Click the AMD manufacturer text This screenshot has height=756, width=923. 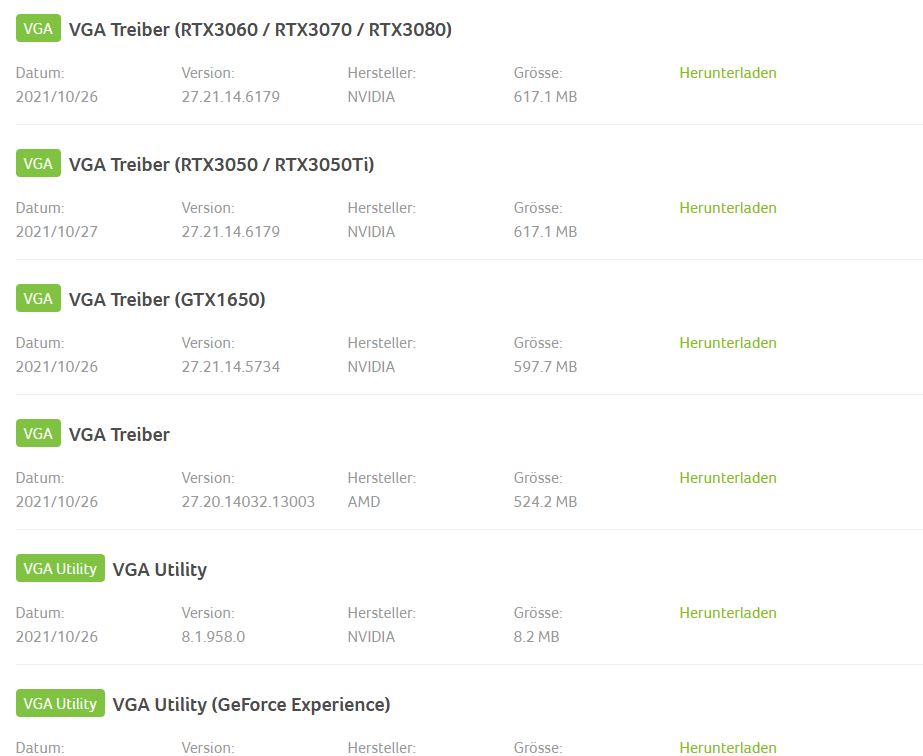[364, 502]
